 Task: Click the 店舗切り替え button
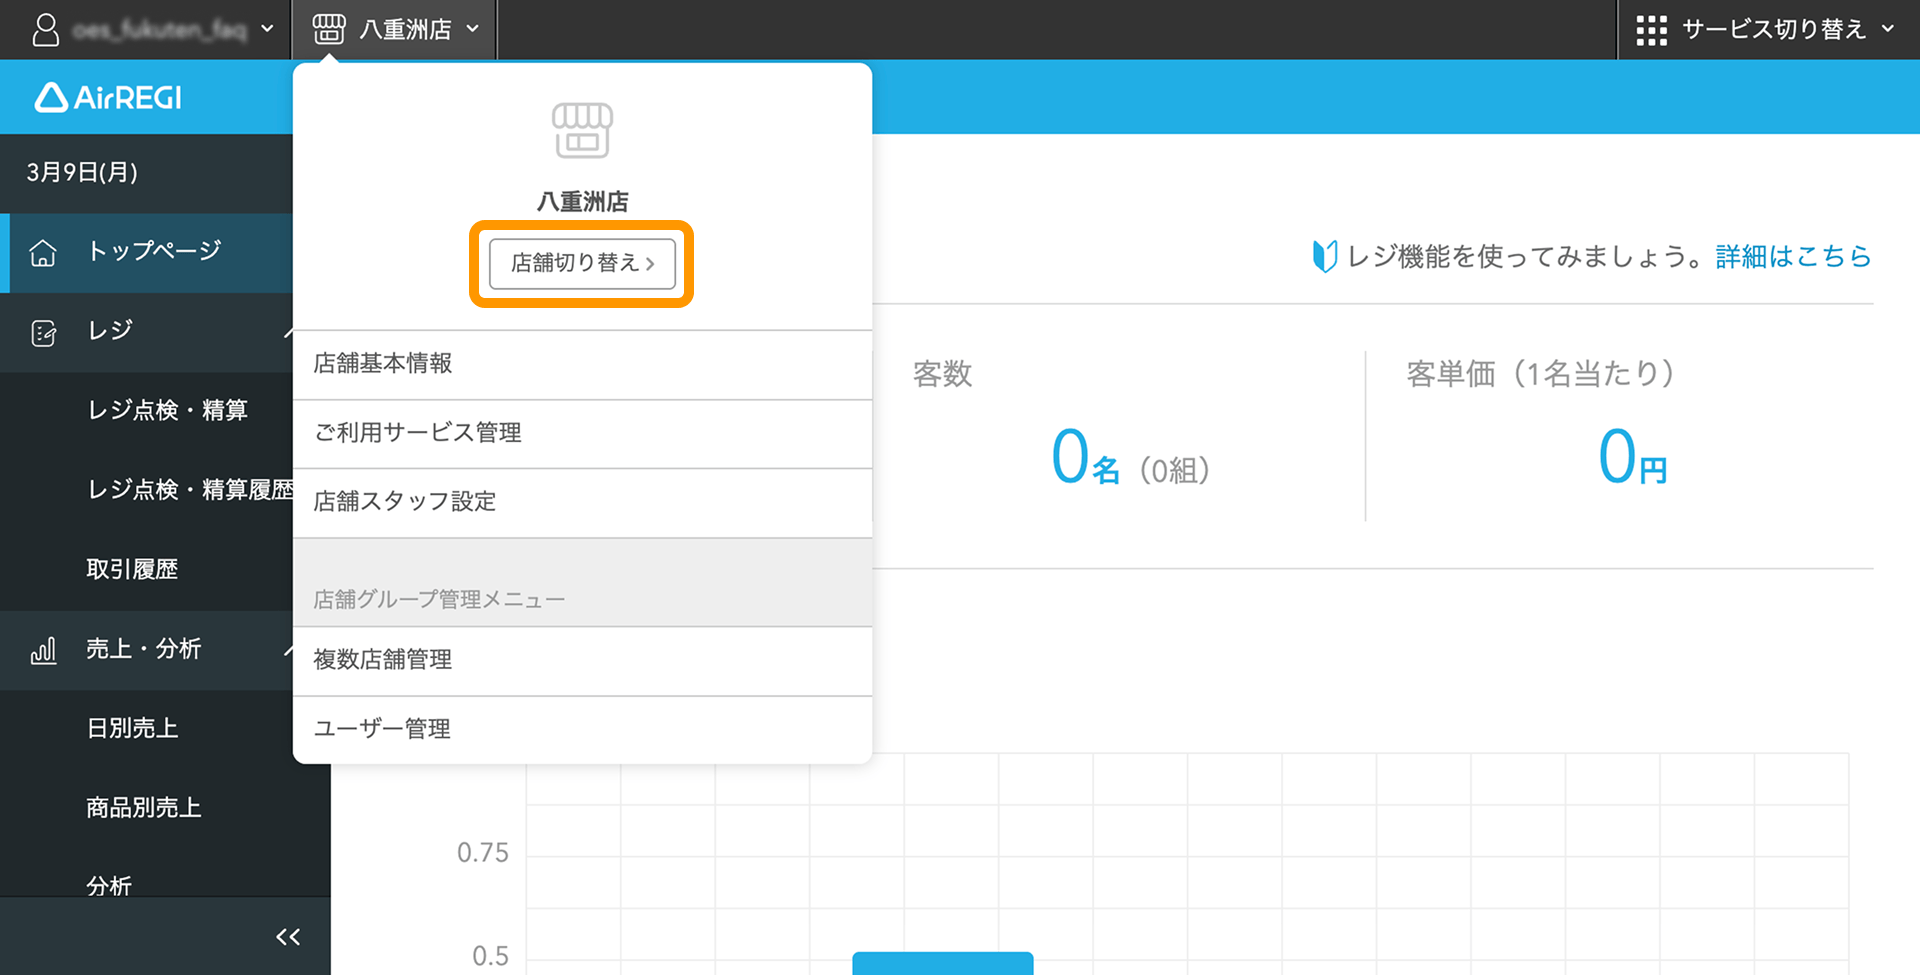coord(582,263)
